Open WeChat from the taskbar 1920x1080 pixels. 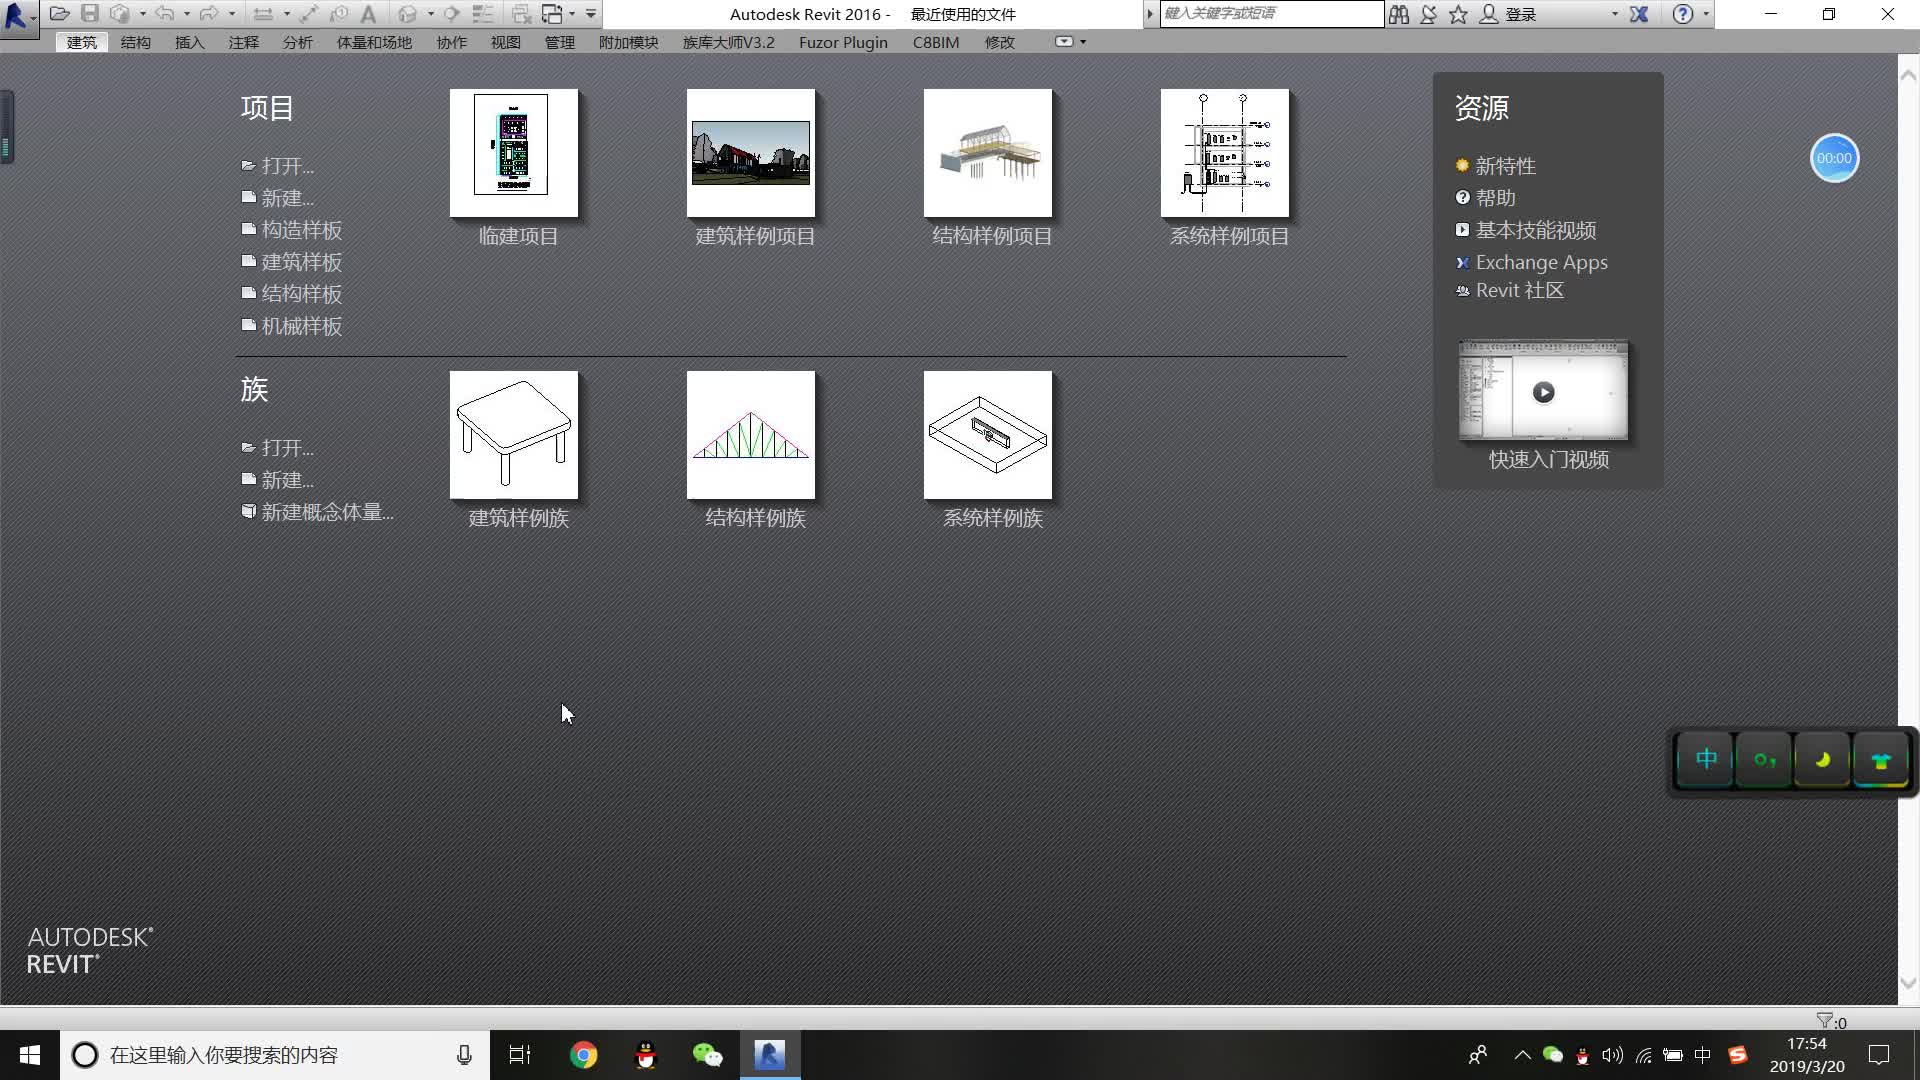[708, 1055]
